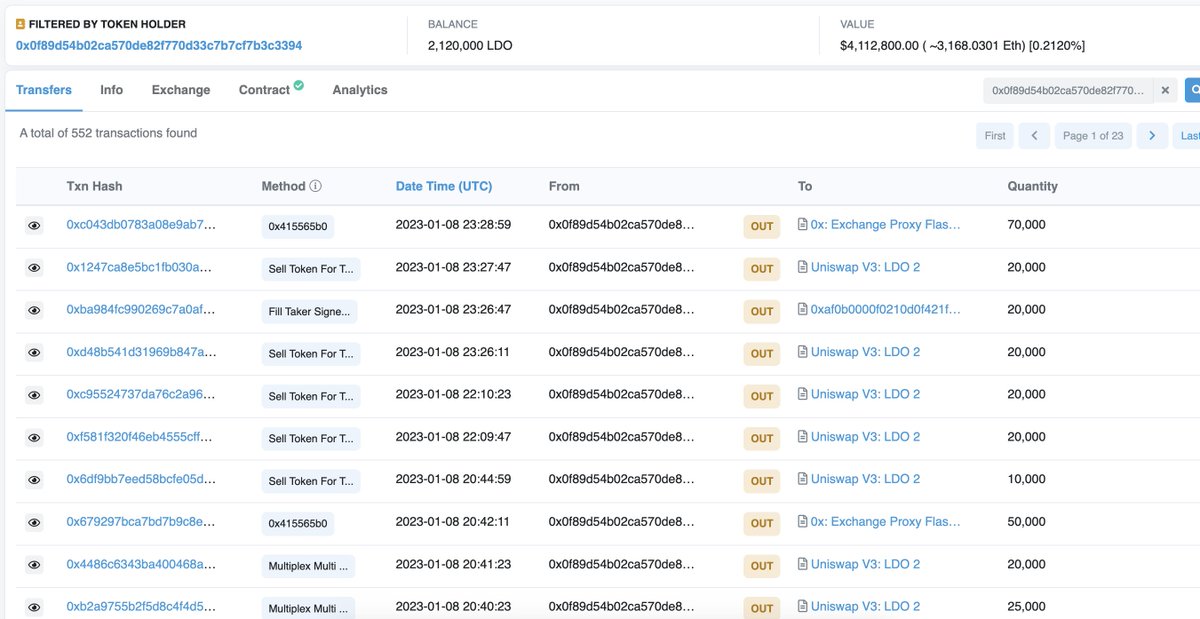
Task: Open the Analytics tab
Action: pyautogui.click(x=360, y=90)
